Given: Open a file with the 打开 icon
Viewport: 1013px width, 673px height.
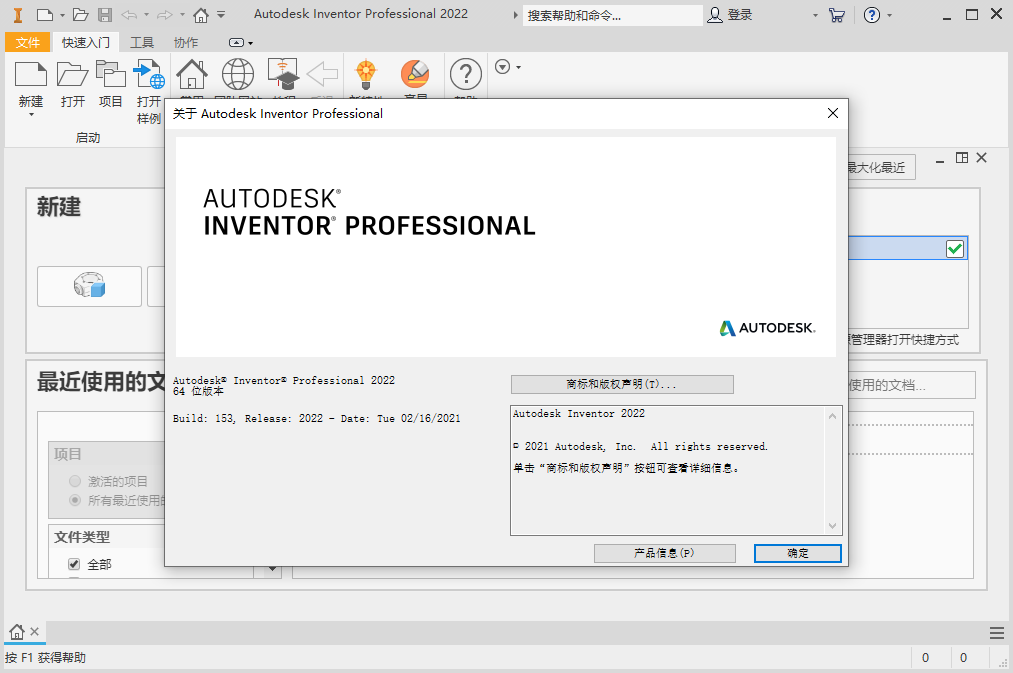Looking at the screenshot, I should click(71, 74).
